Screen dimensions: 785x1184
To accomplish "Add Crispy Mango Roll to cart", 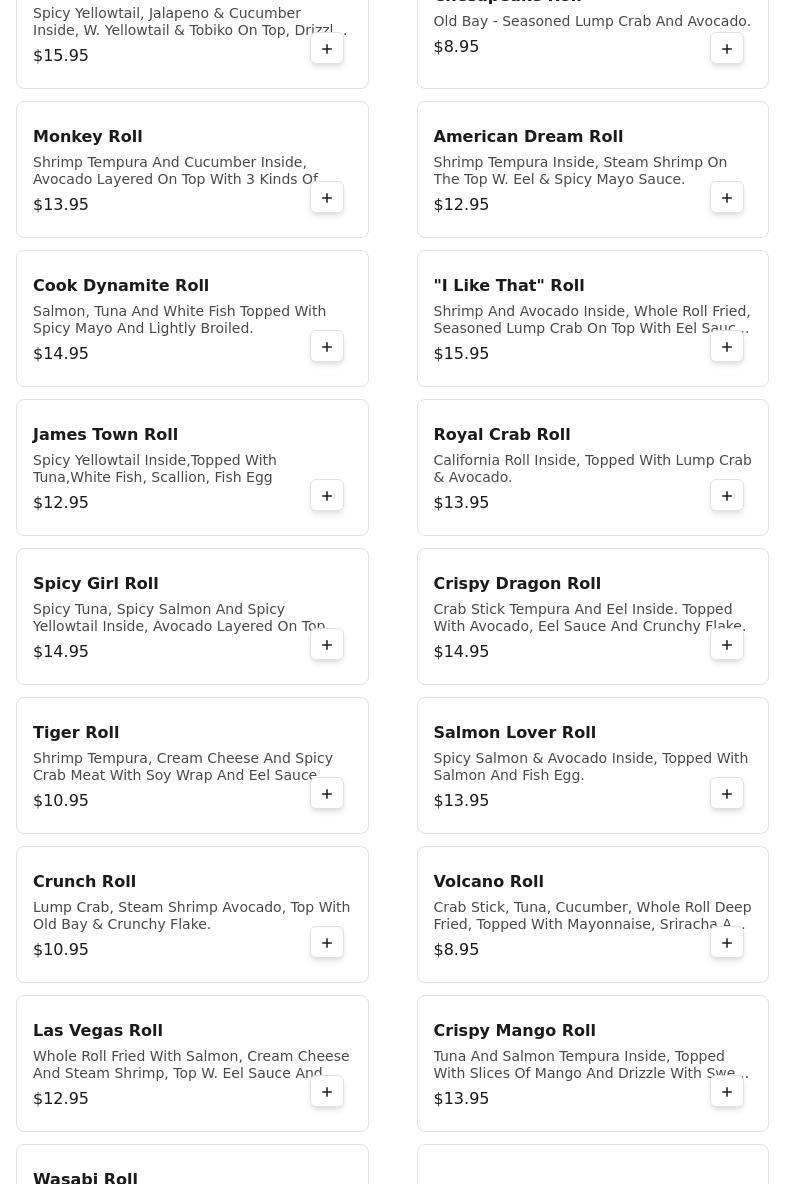I will (x=727, y=1092).
